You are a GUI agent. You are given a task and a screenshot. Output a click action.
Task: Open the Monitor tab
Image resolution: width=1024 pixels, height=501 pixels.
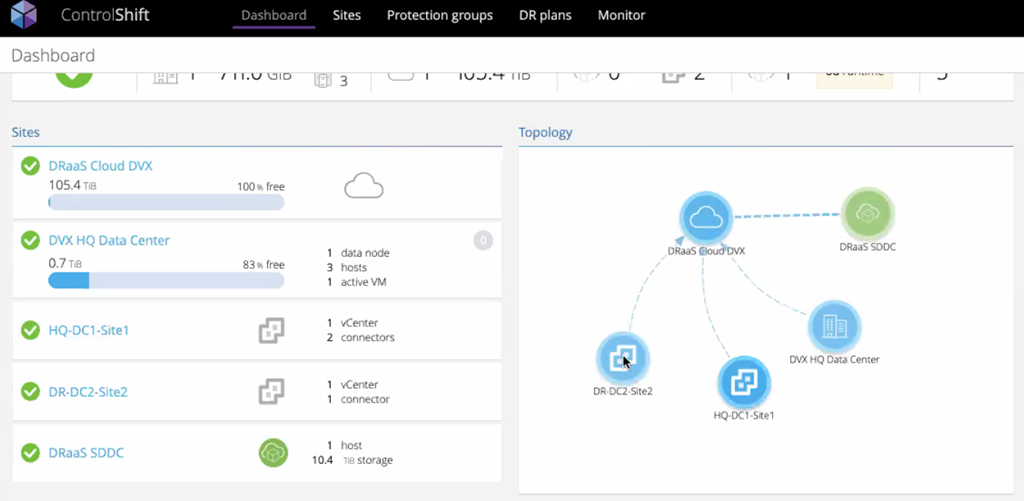621,15
